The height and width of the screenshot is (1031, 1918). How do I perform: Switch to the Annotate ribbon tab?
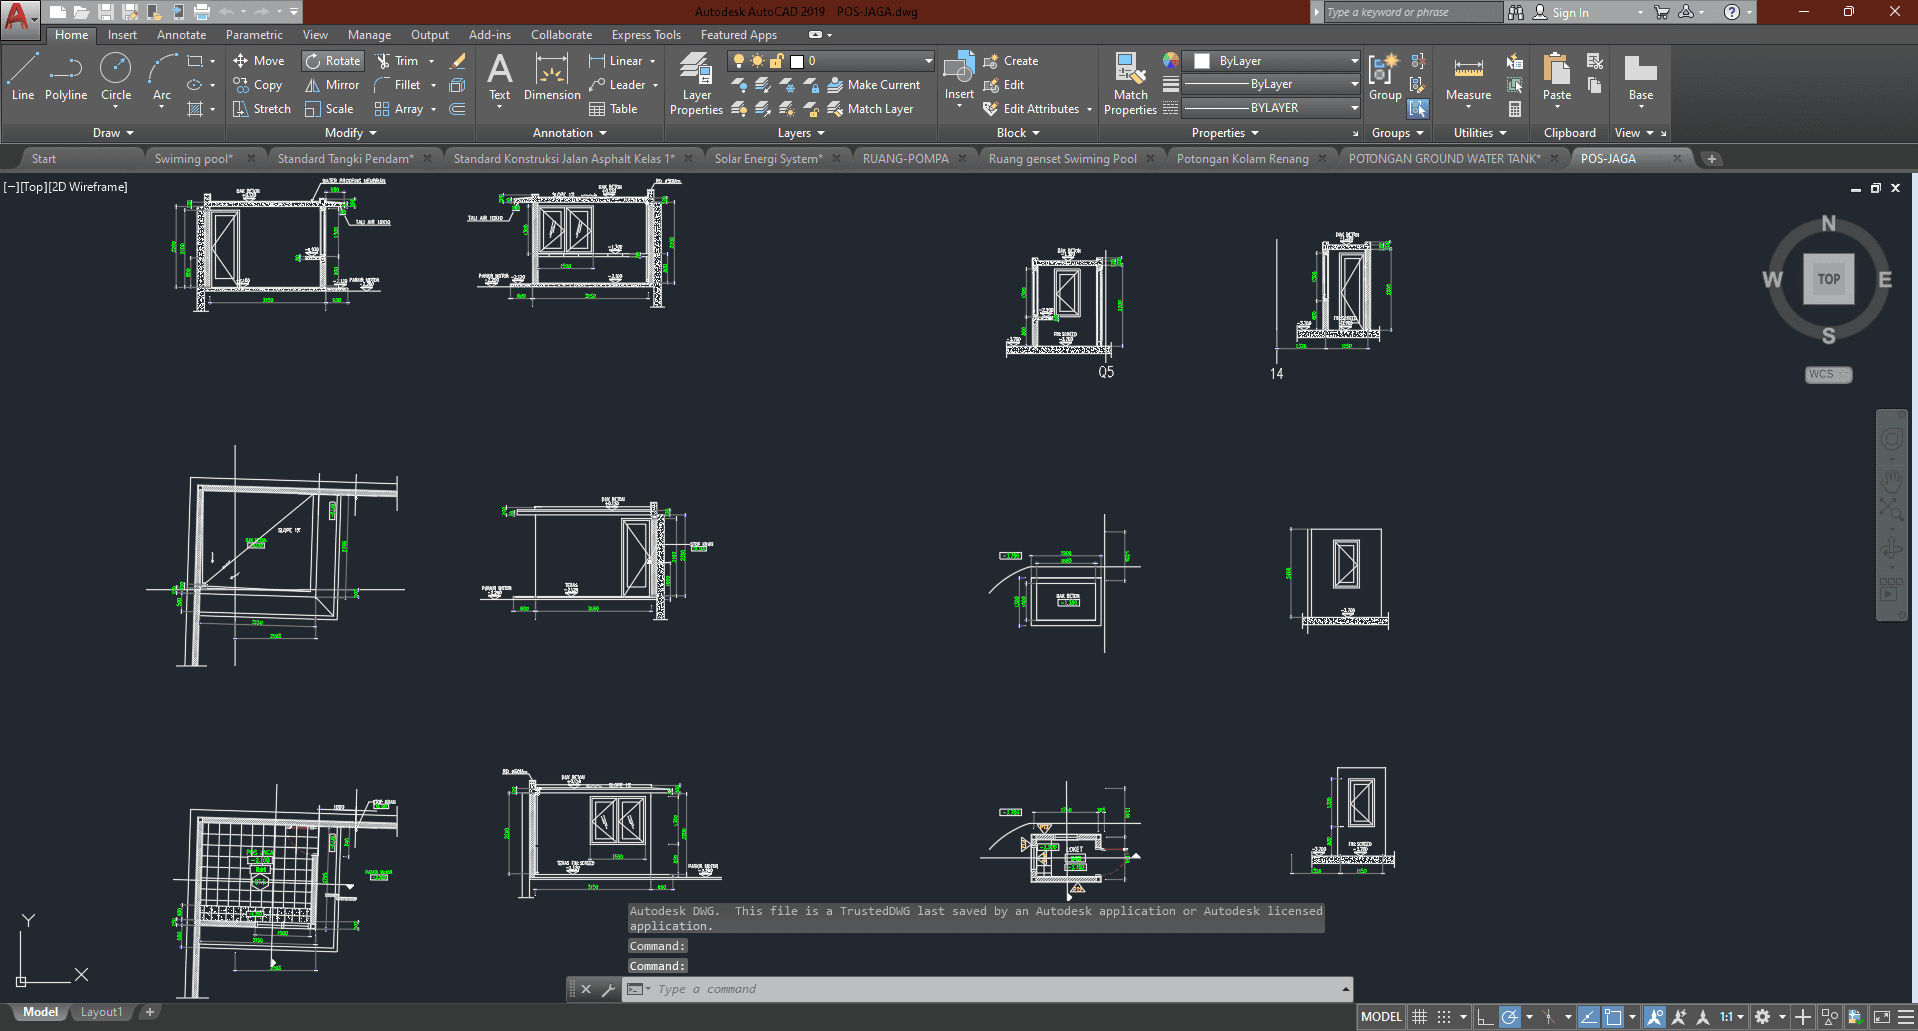pos(181,35)
